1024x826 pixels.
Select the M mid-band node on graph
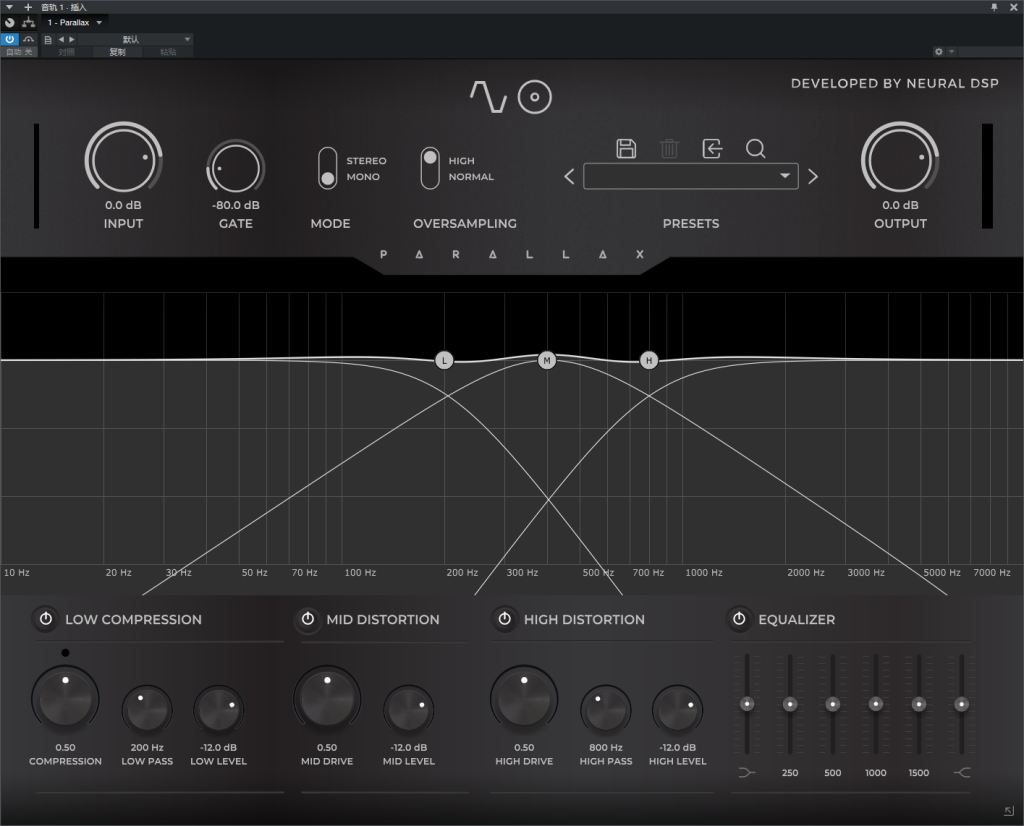(547, 360)
